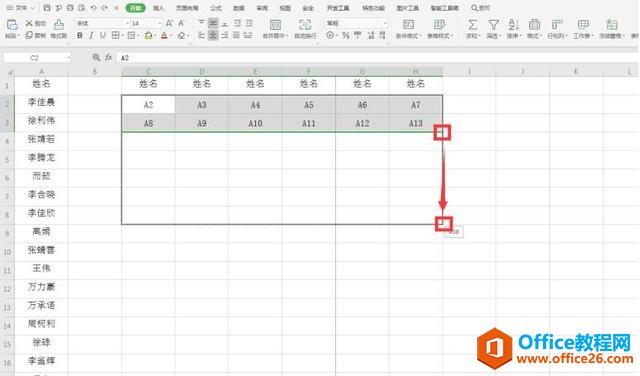Click the Sort A-Z icon
This screenshot has width=640, height=376.
[x=513, y=25]
